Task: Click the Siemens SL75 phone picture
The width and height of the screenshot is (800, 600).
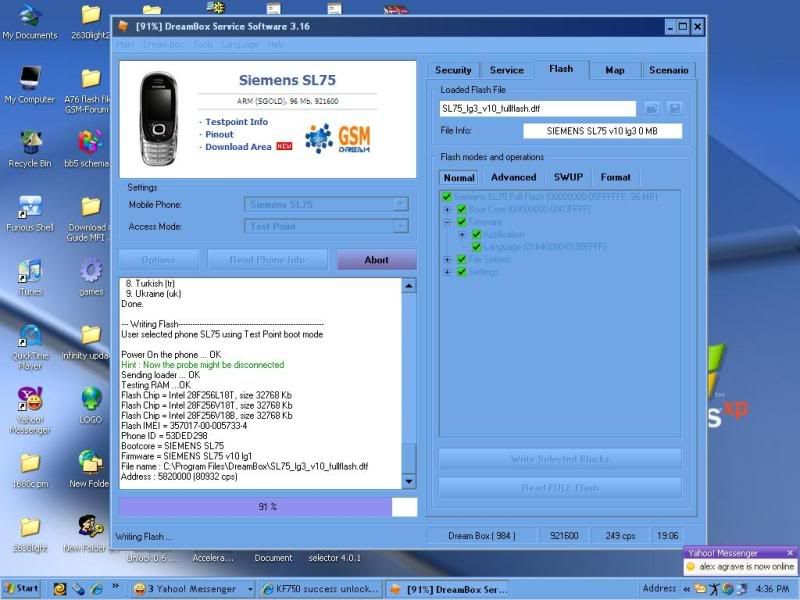Action: coord(159,119)
